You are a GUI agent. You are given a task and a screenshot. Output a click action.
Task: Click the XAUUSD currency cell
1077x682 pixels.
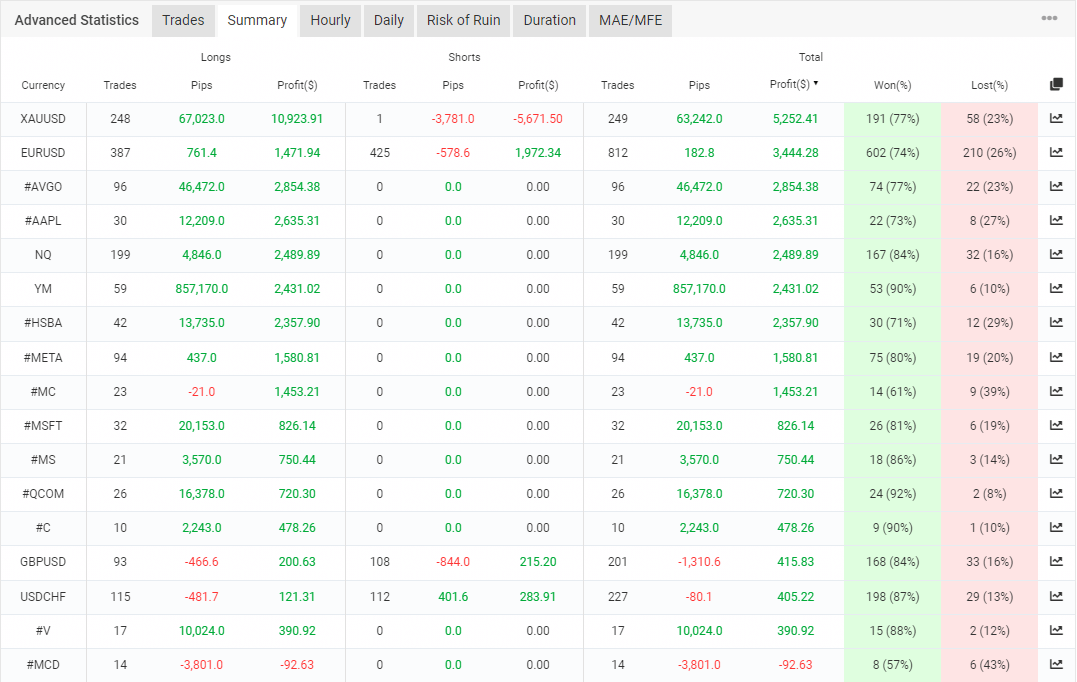tap(43, 119)
